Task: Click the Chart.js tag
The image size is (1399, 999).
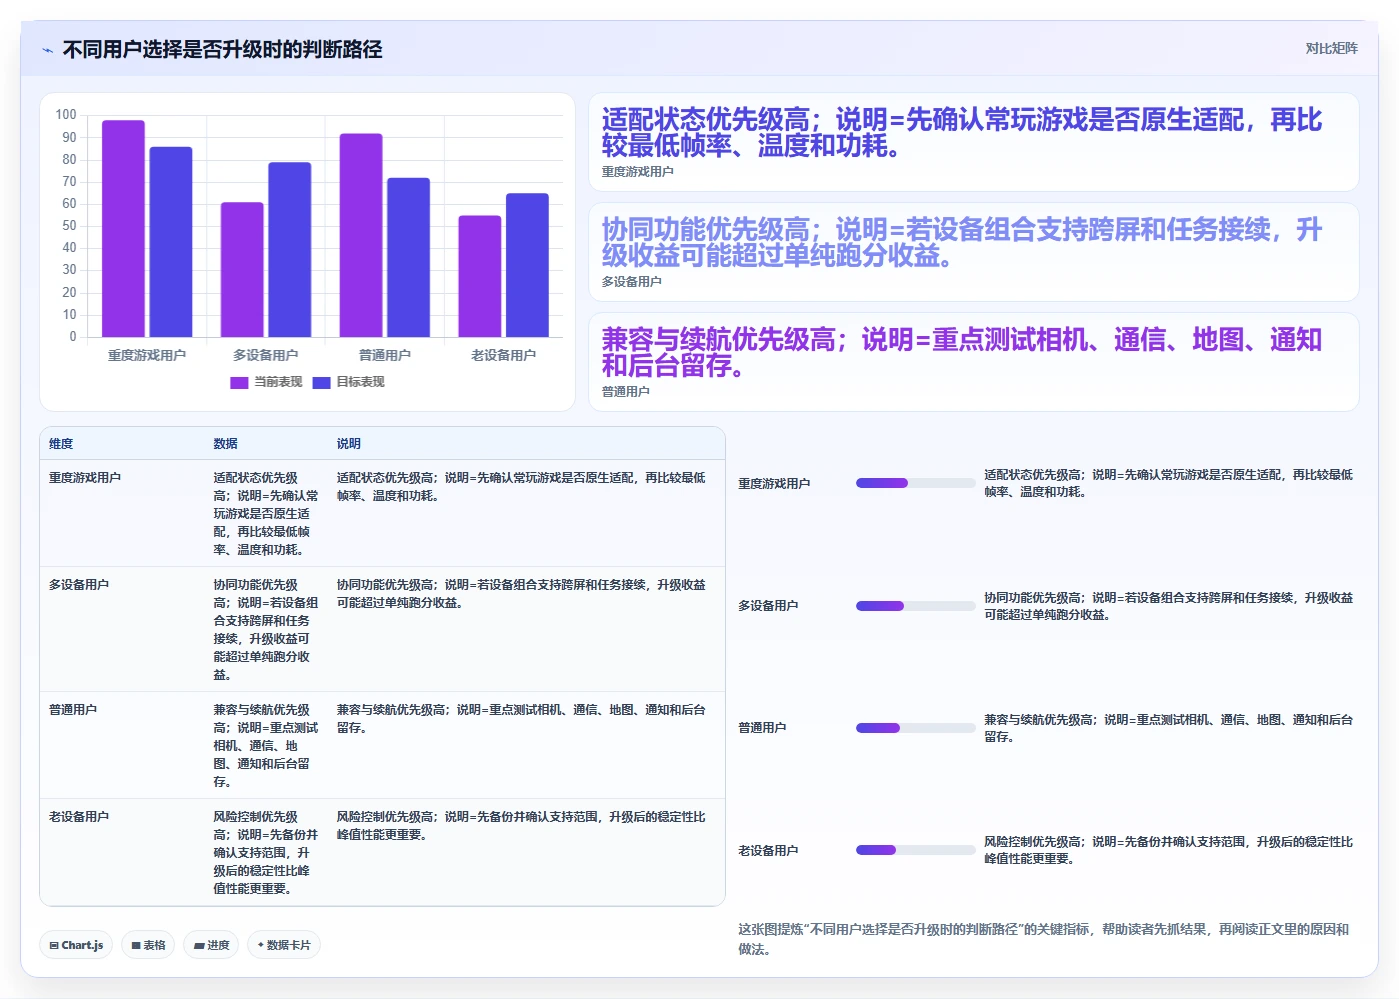Action: (x=76, y=945)
